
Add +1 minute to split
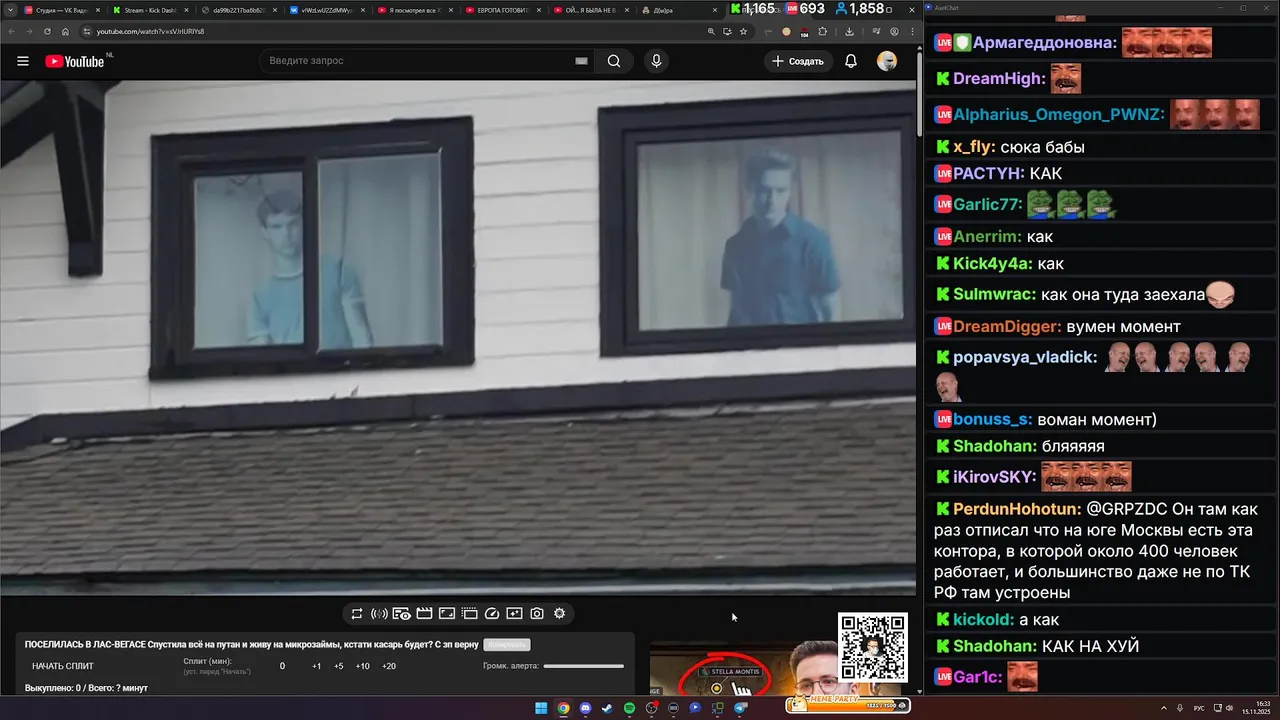pos(317,666)
